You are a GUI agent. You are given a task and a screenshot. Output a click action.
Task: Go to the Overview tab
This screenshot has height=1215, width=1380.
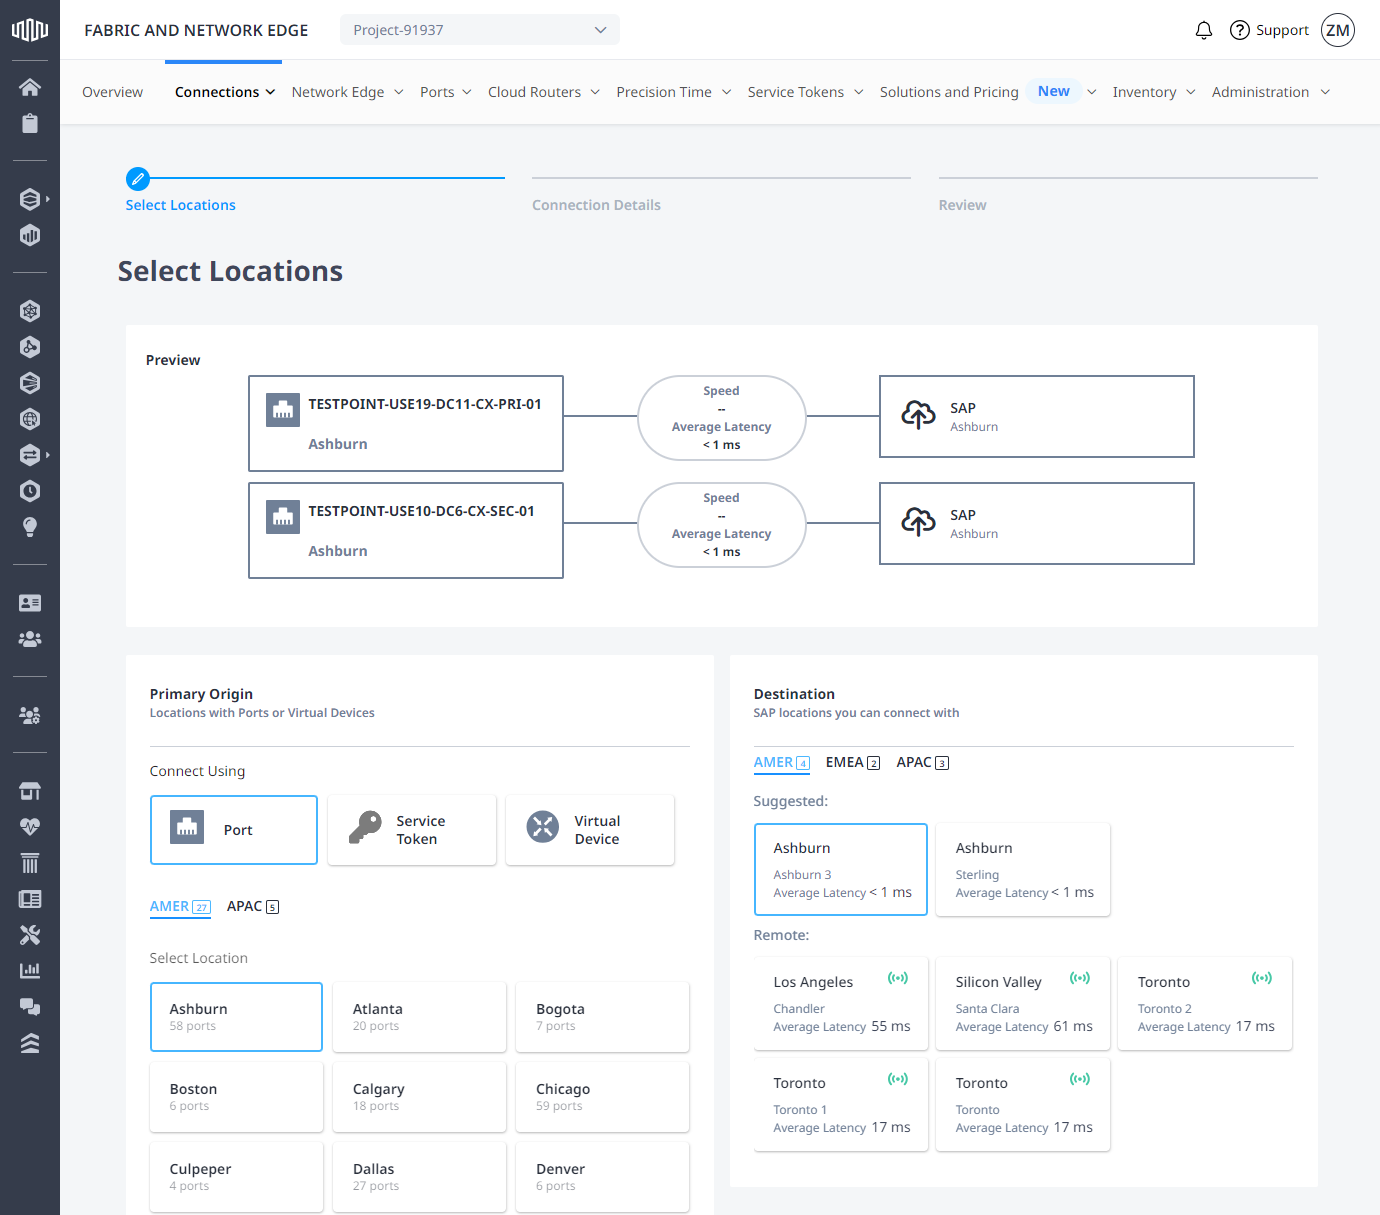(112, 92)
